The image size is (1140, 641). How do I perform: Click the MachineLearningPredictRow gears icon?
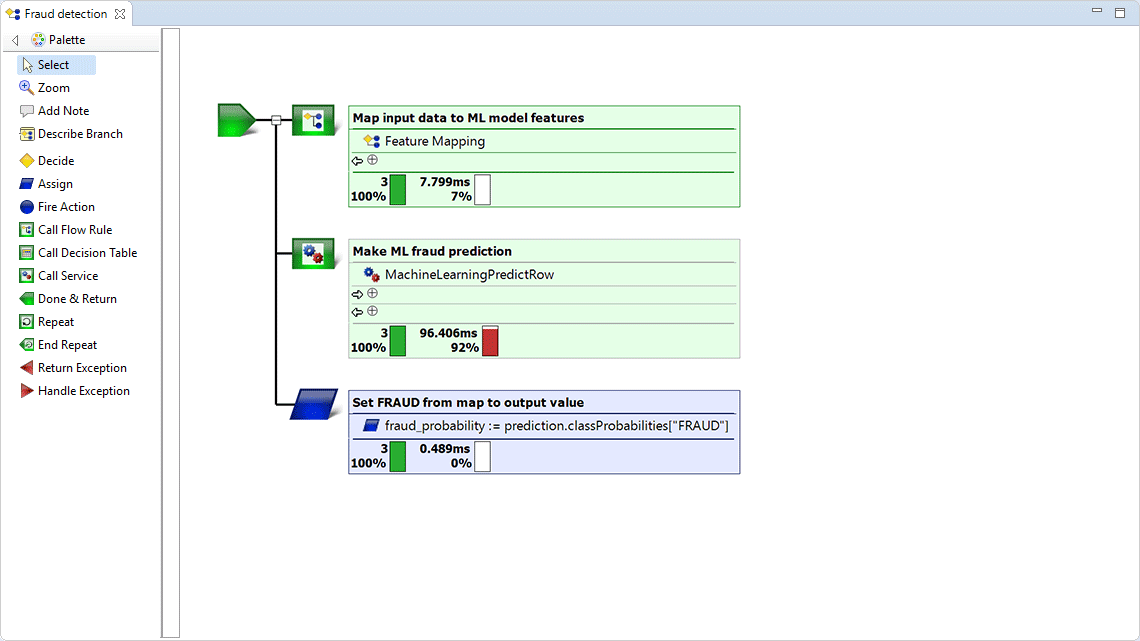point(313,252)
